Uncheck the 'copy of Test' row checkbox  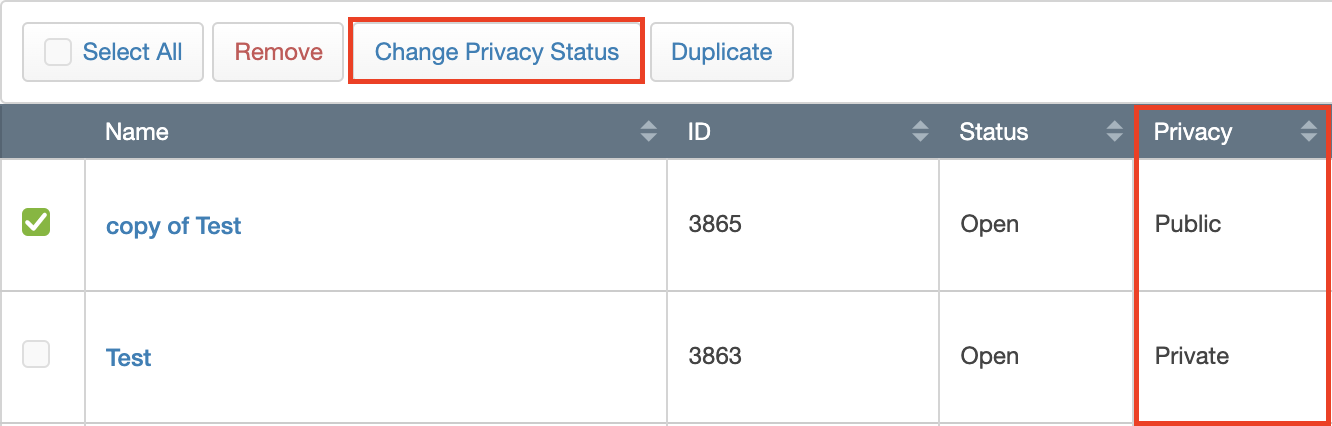tap(36, 223)
